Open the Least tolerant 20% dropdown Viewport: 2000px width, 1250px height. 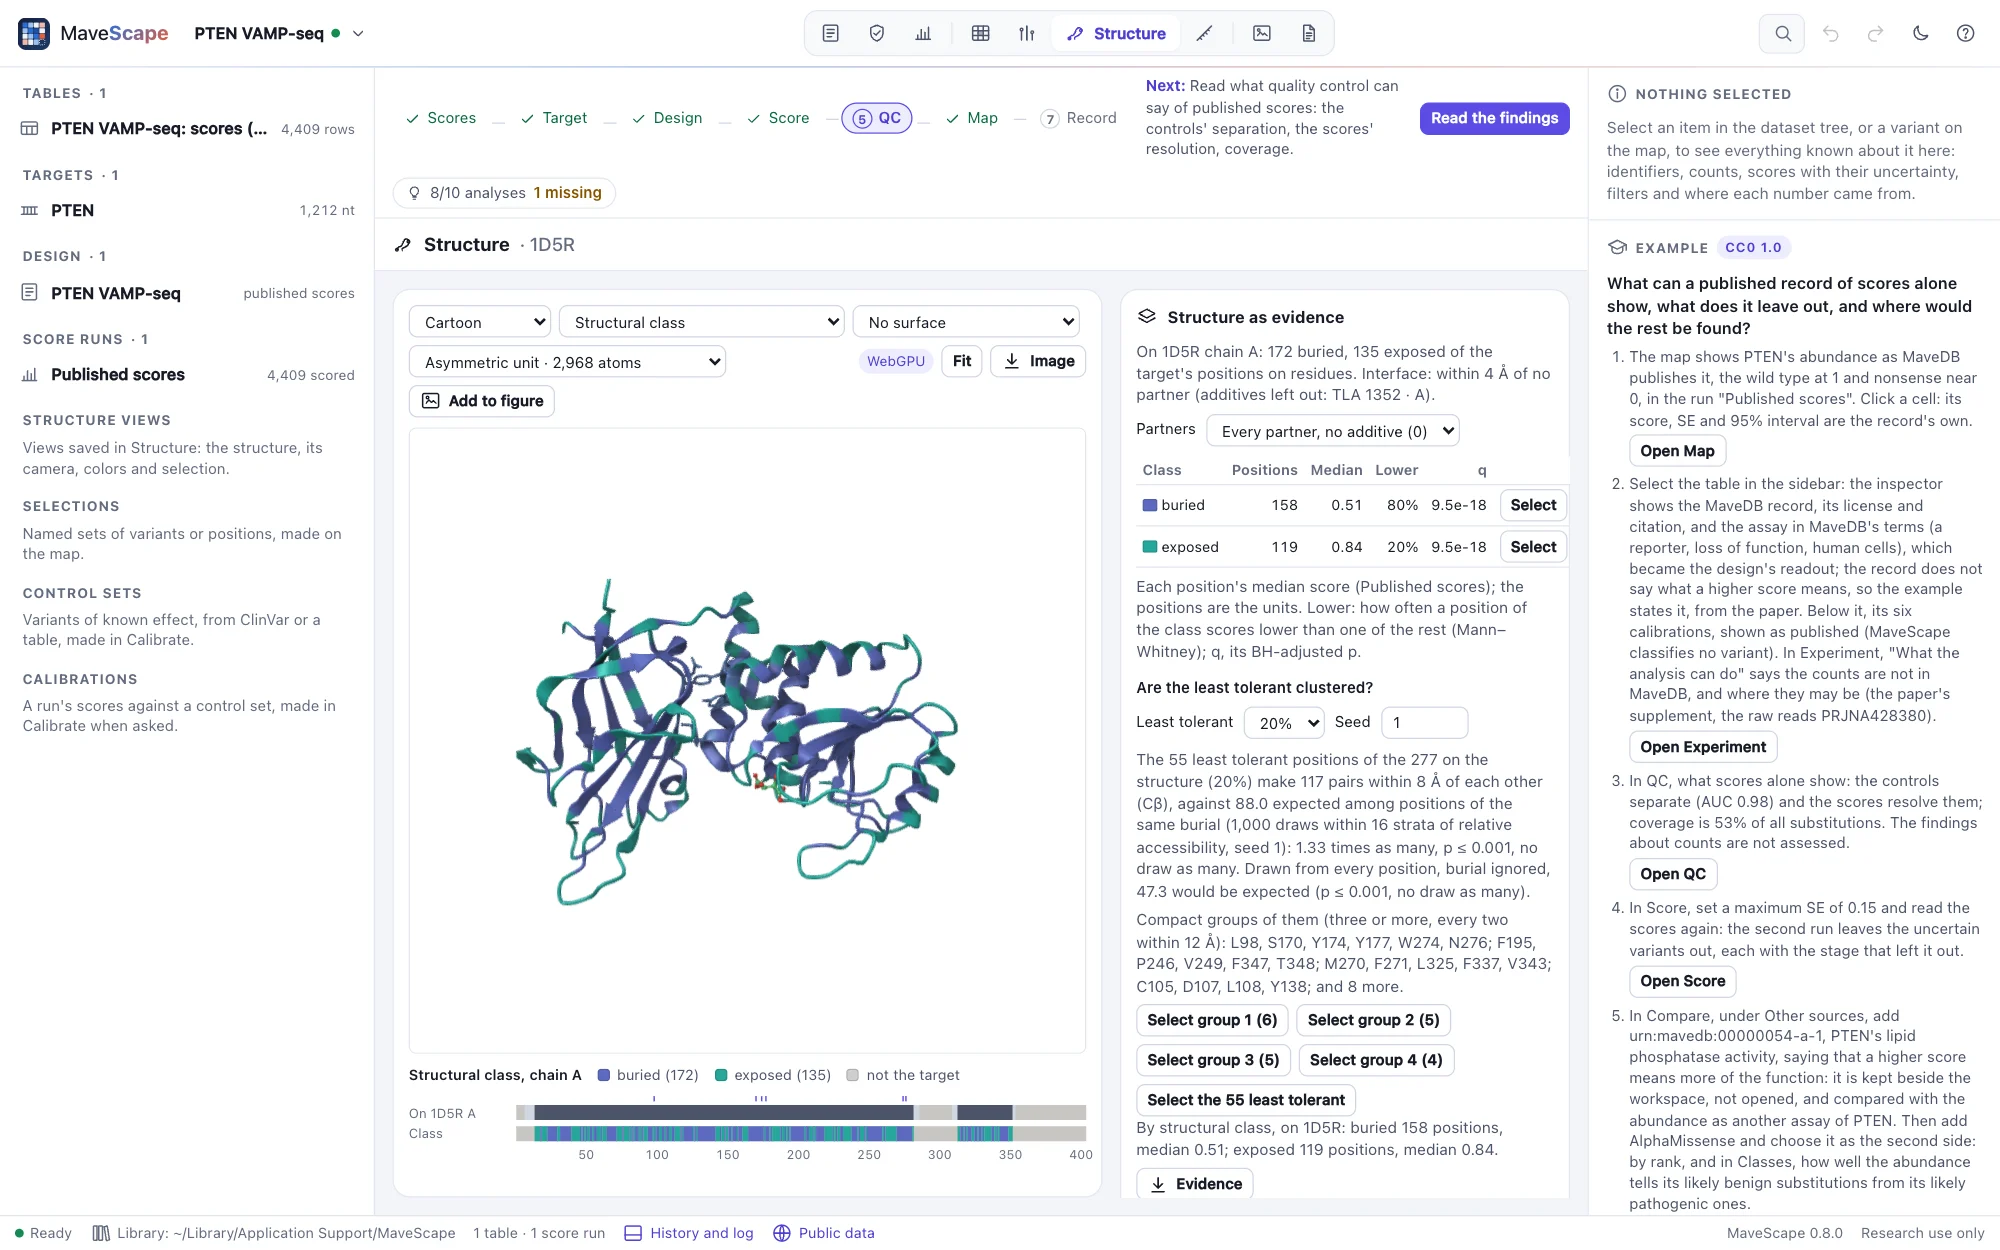(x=1284, y=722)
